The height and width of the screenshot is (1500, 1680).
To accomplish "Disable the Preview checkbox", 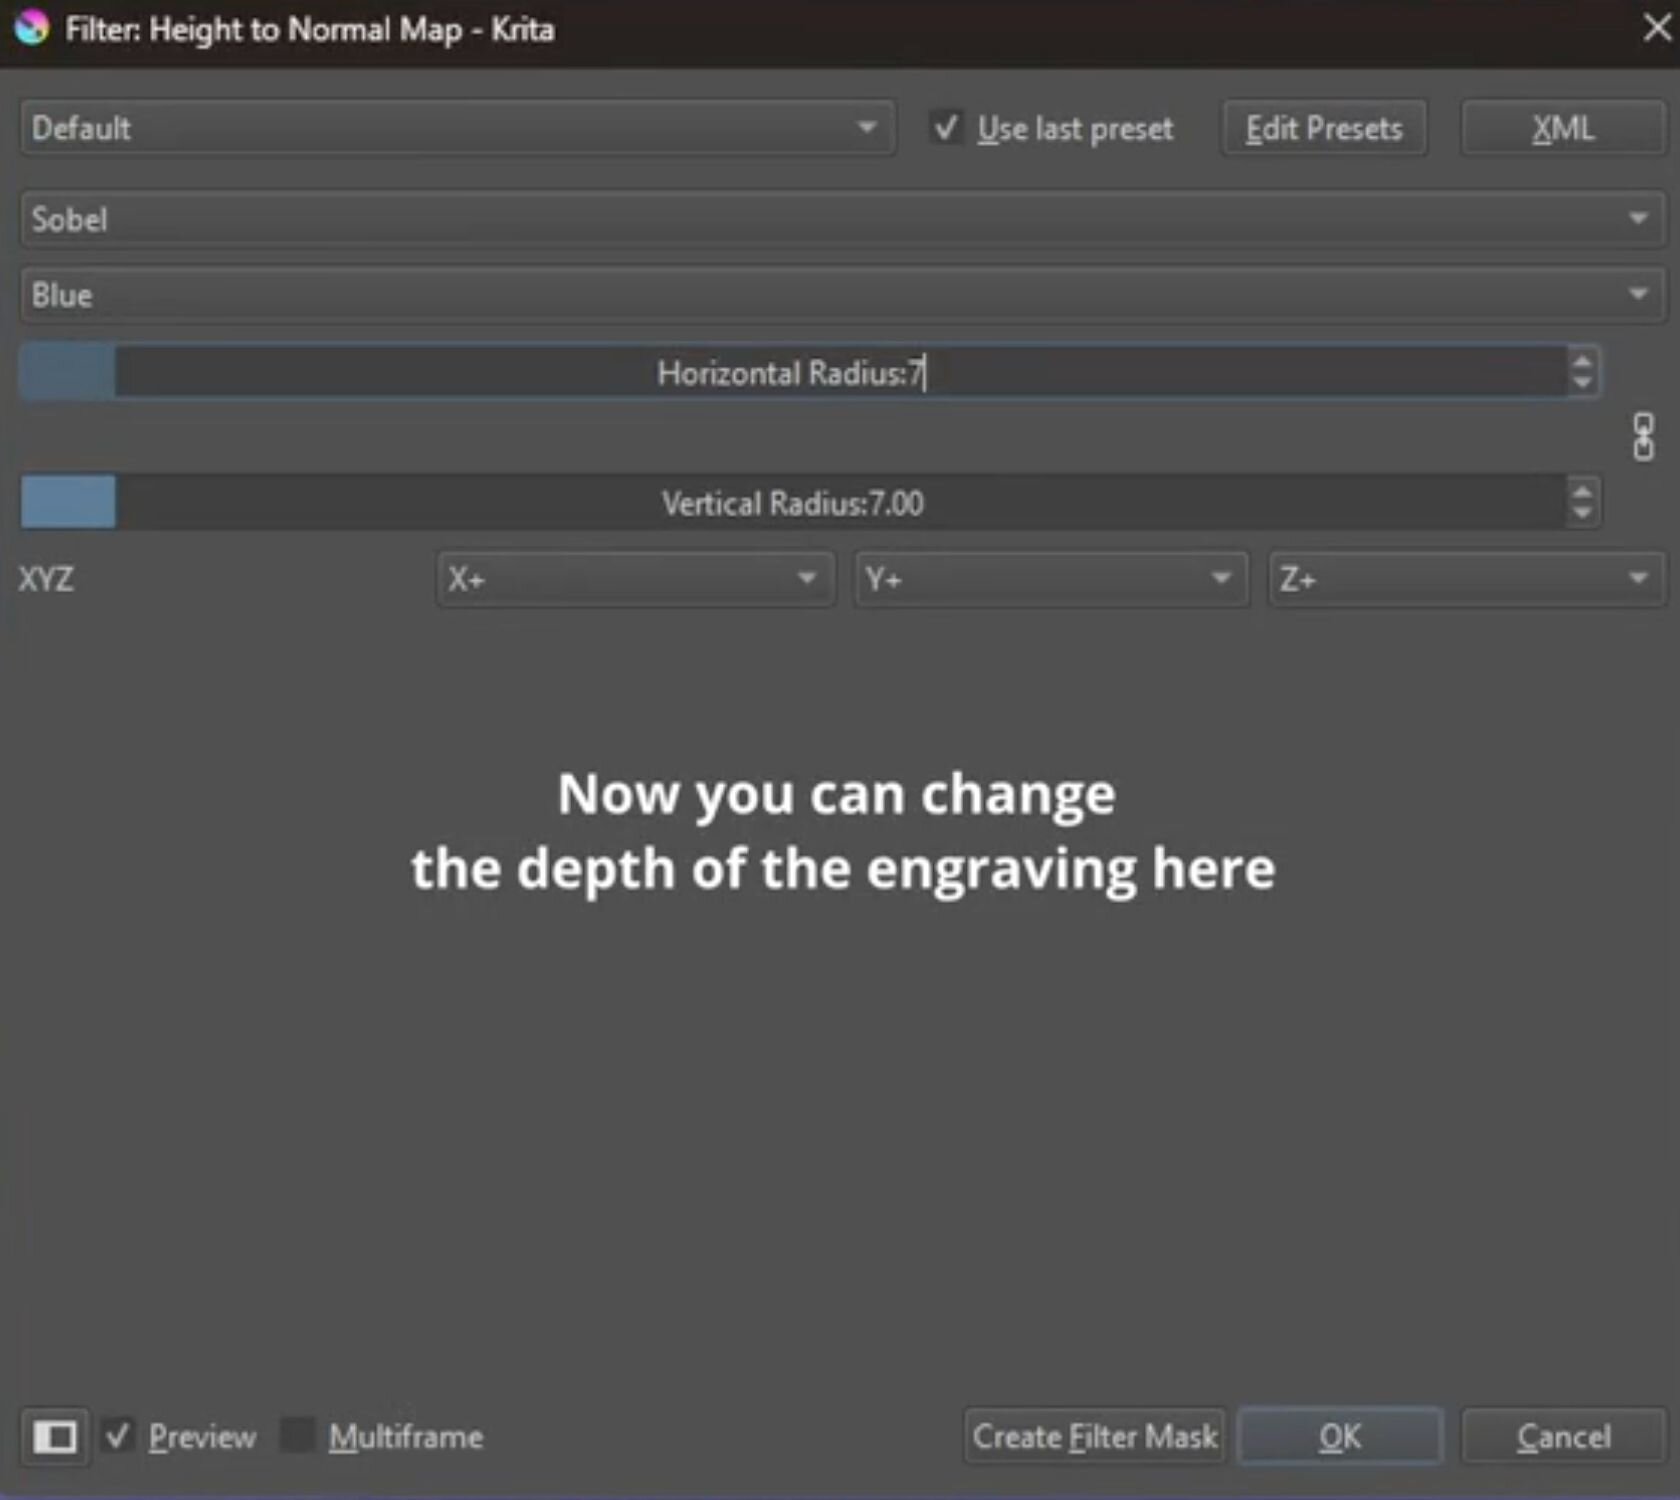I will point(119,1436).
